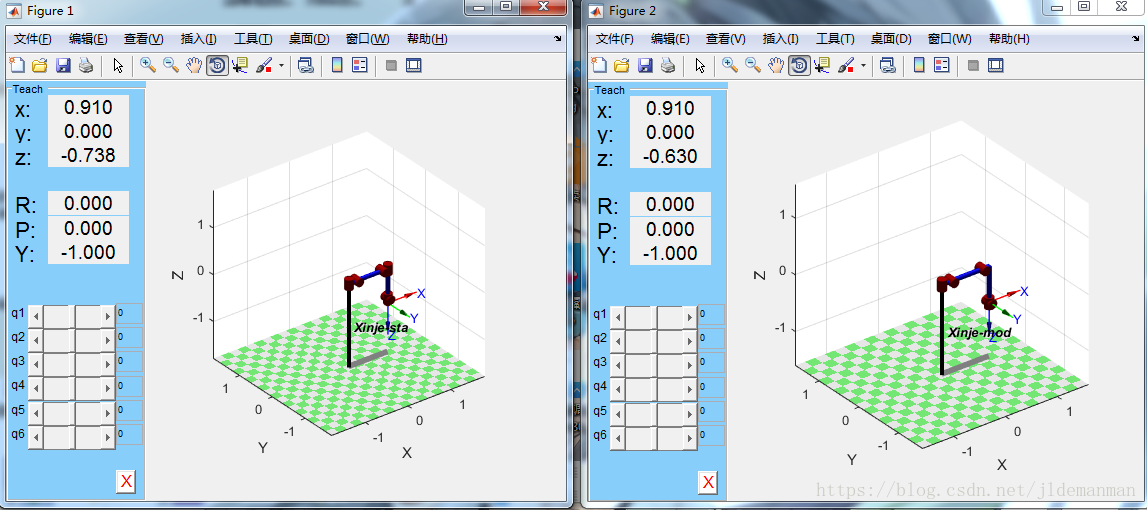Select Brush tool in Figure 1 toolbar
This screenshot has height=510, width=1147.
[264, 66]
